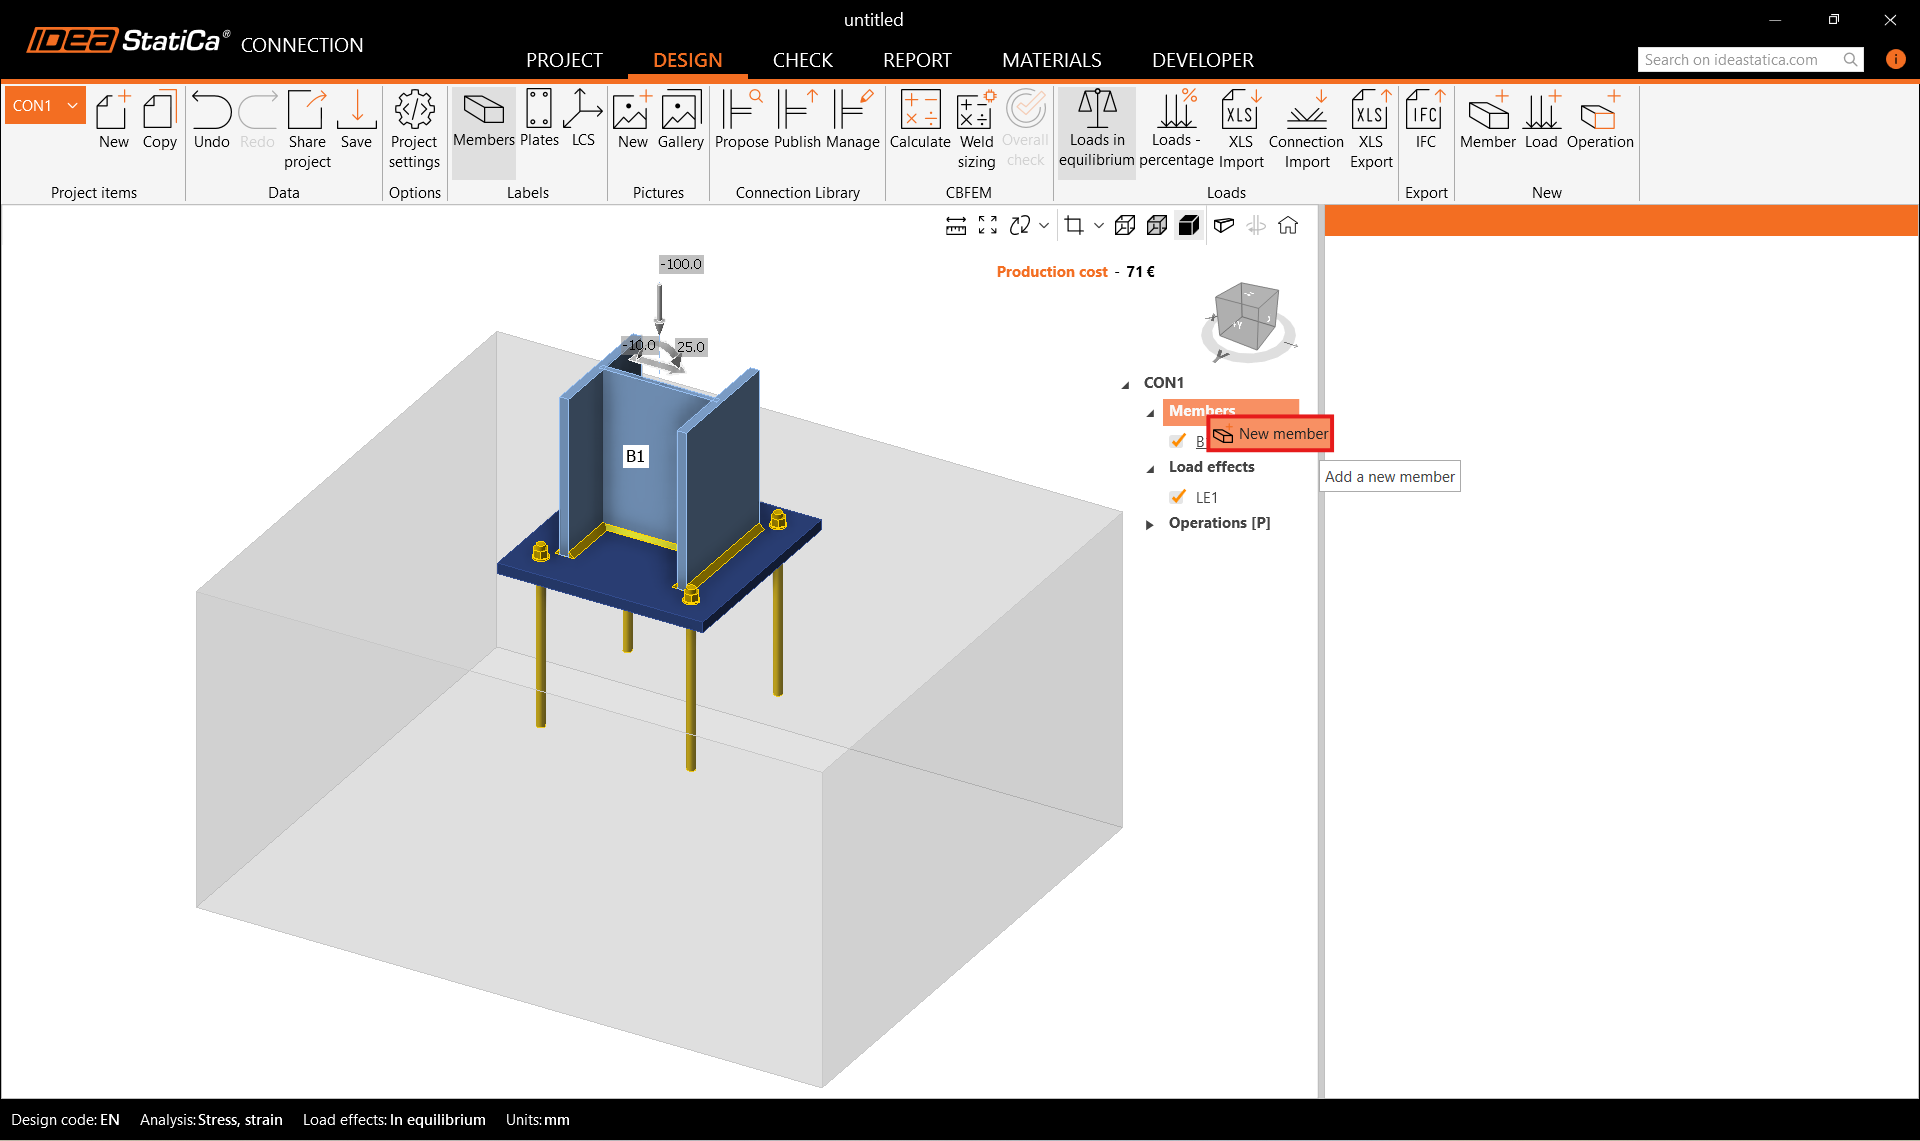Image resolution: width=1920 pixels, height=1141 pixels.
Task: Click New member in context menu
Action: 1271,434
